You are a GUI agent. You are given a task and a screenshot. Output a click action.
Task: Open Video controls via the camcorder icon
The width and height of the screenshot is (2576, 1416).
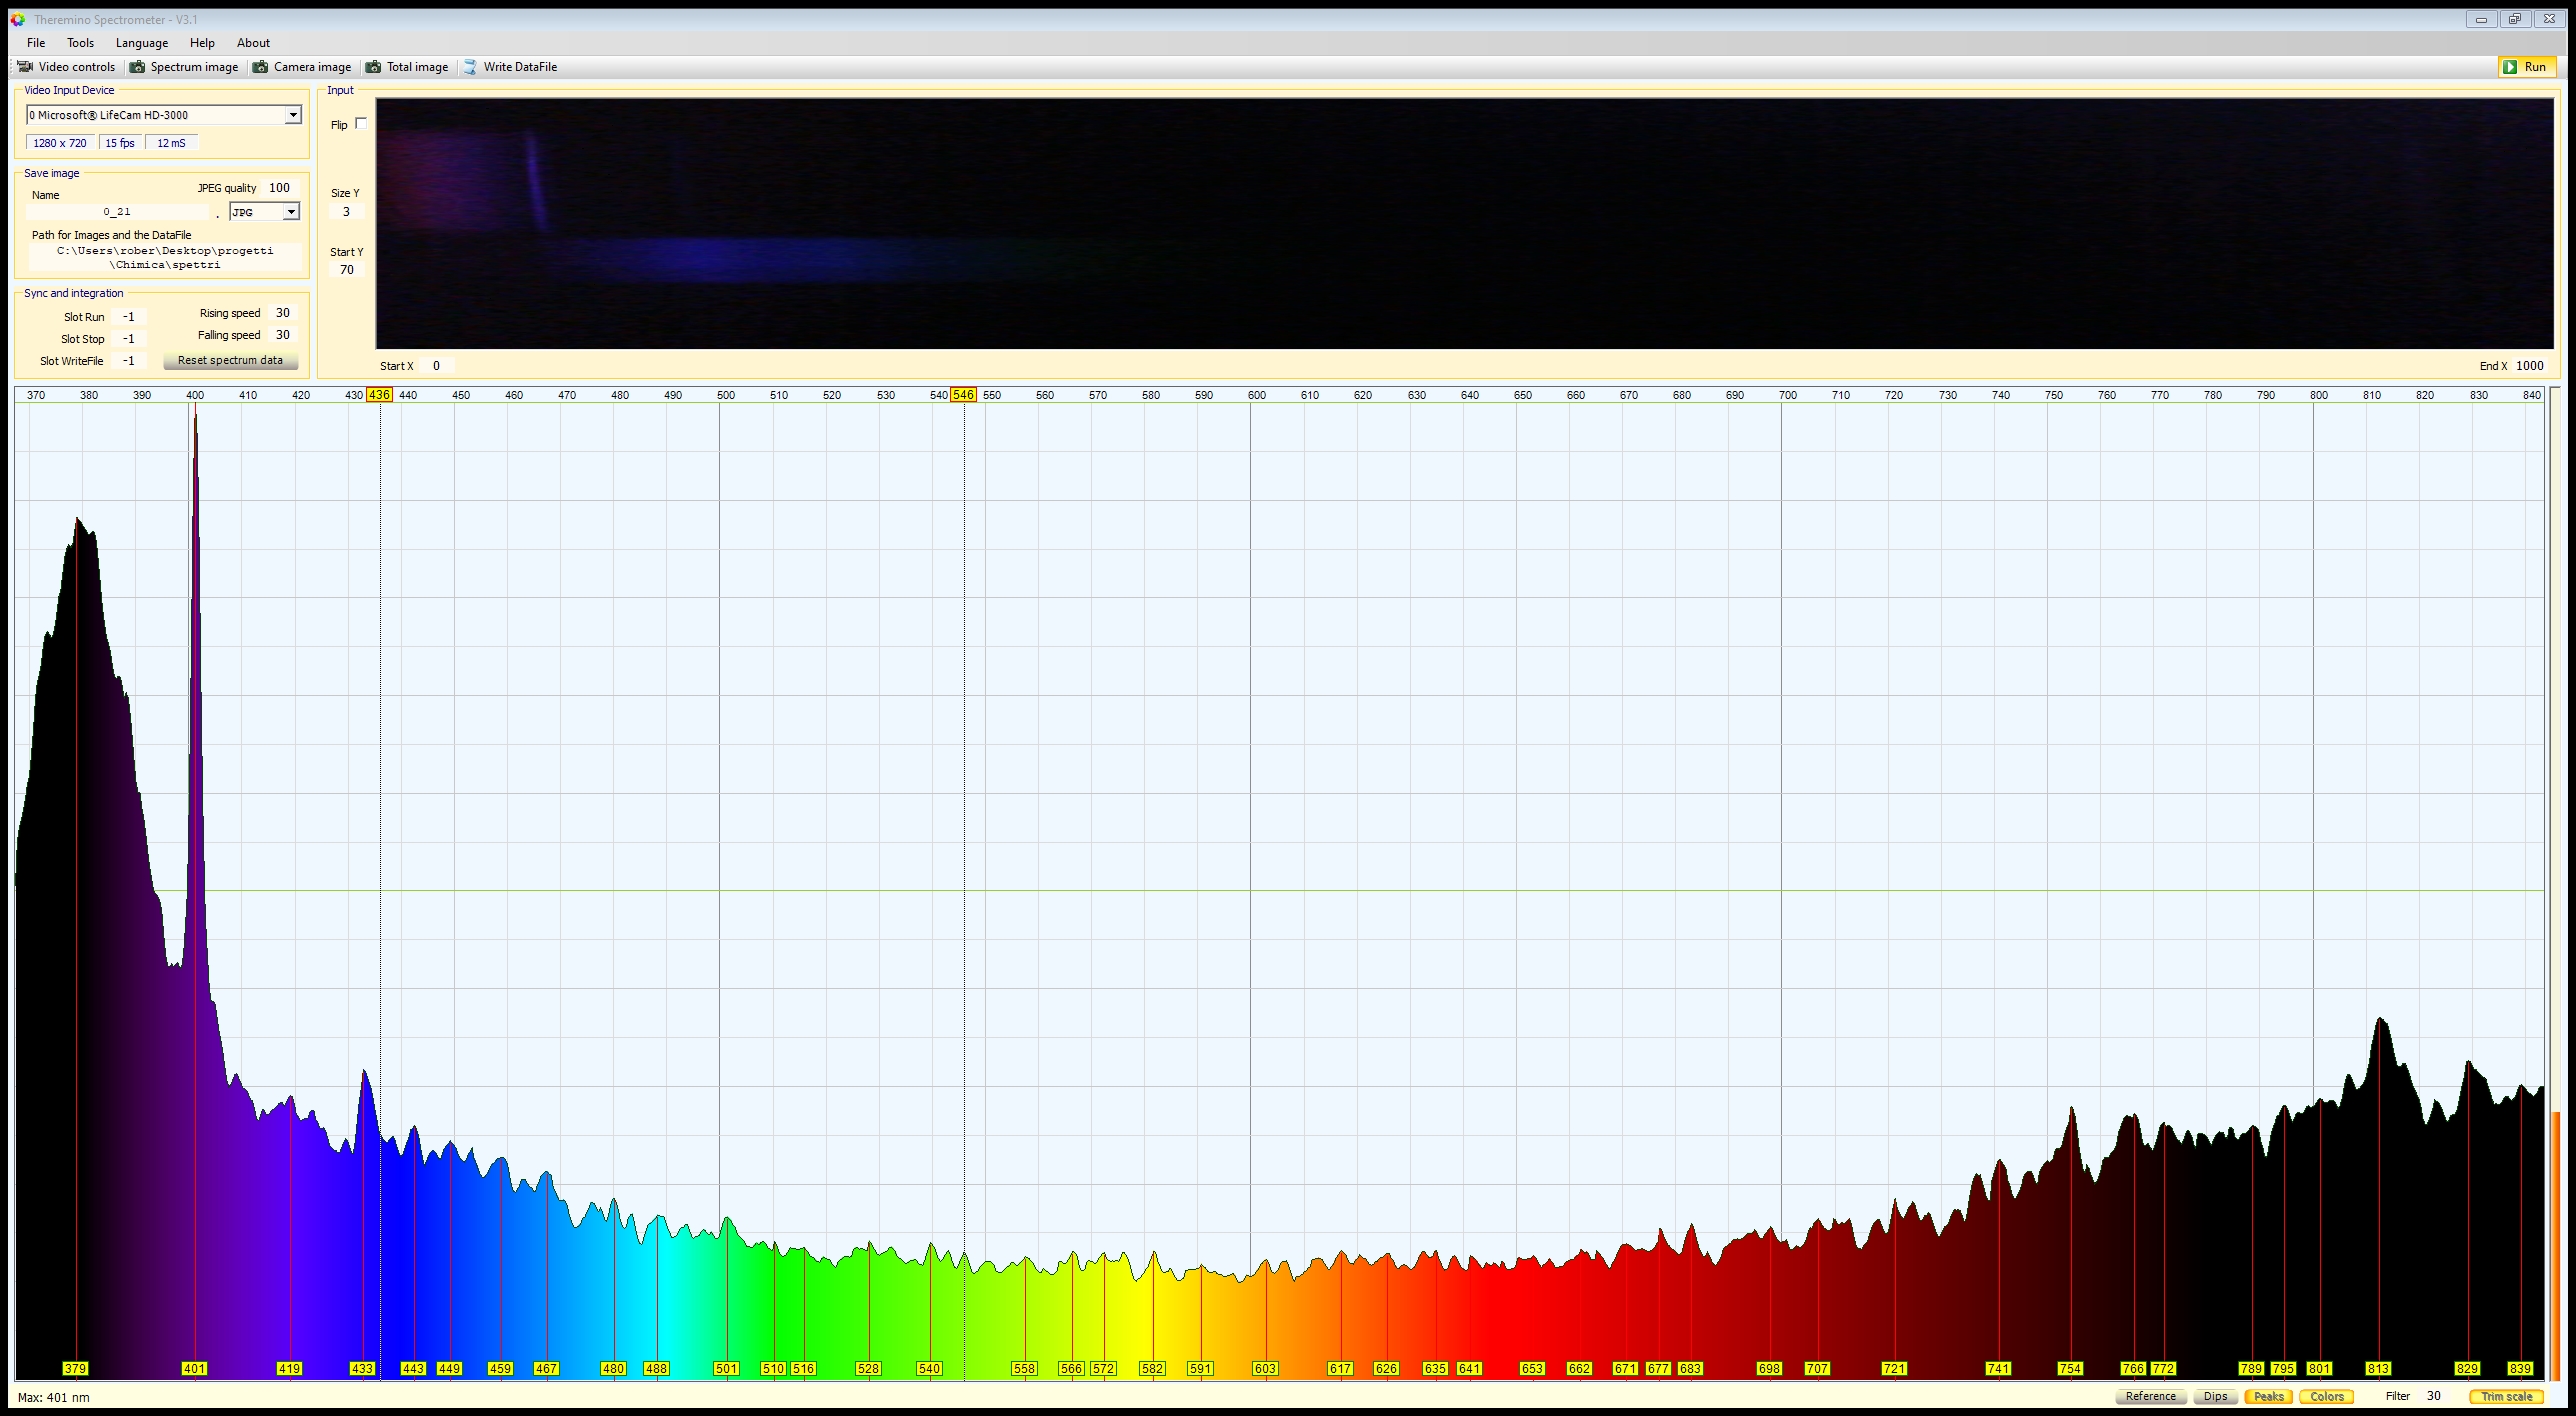[25, 67]
